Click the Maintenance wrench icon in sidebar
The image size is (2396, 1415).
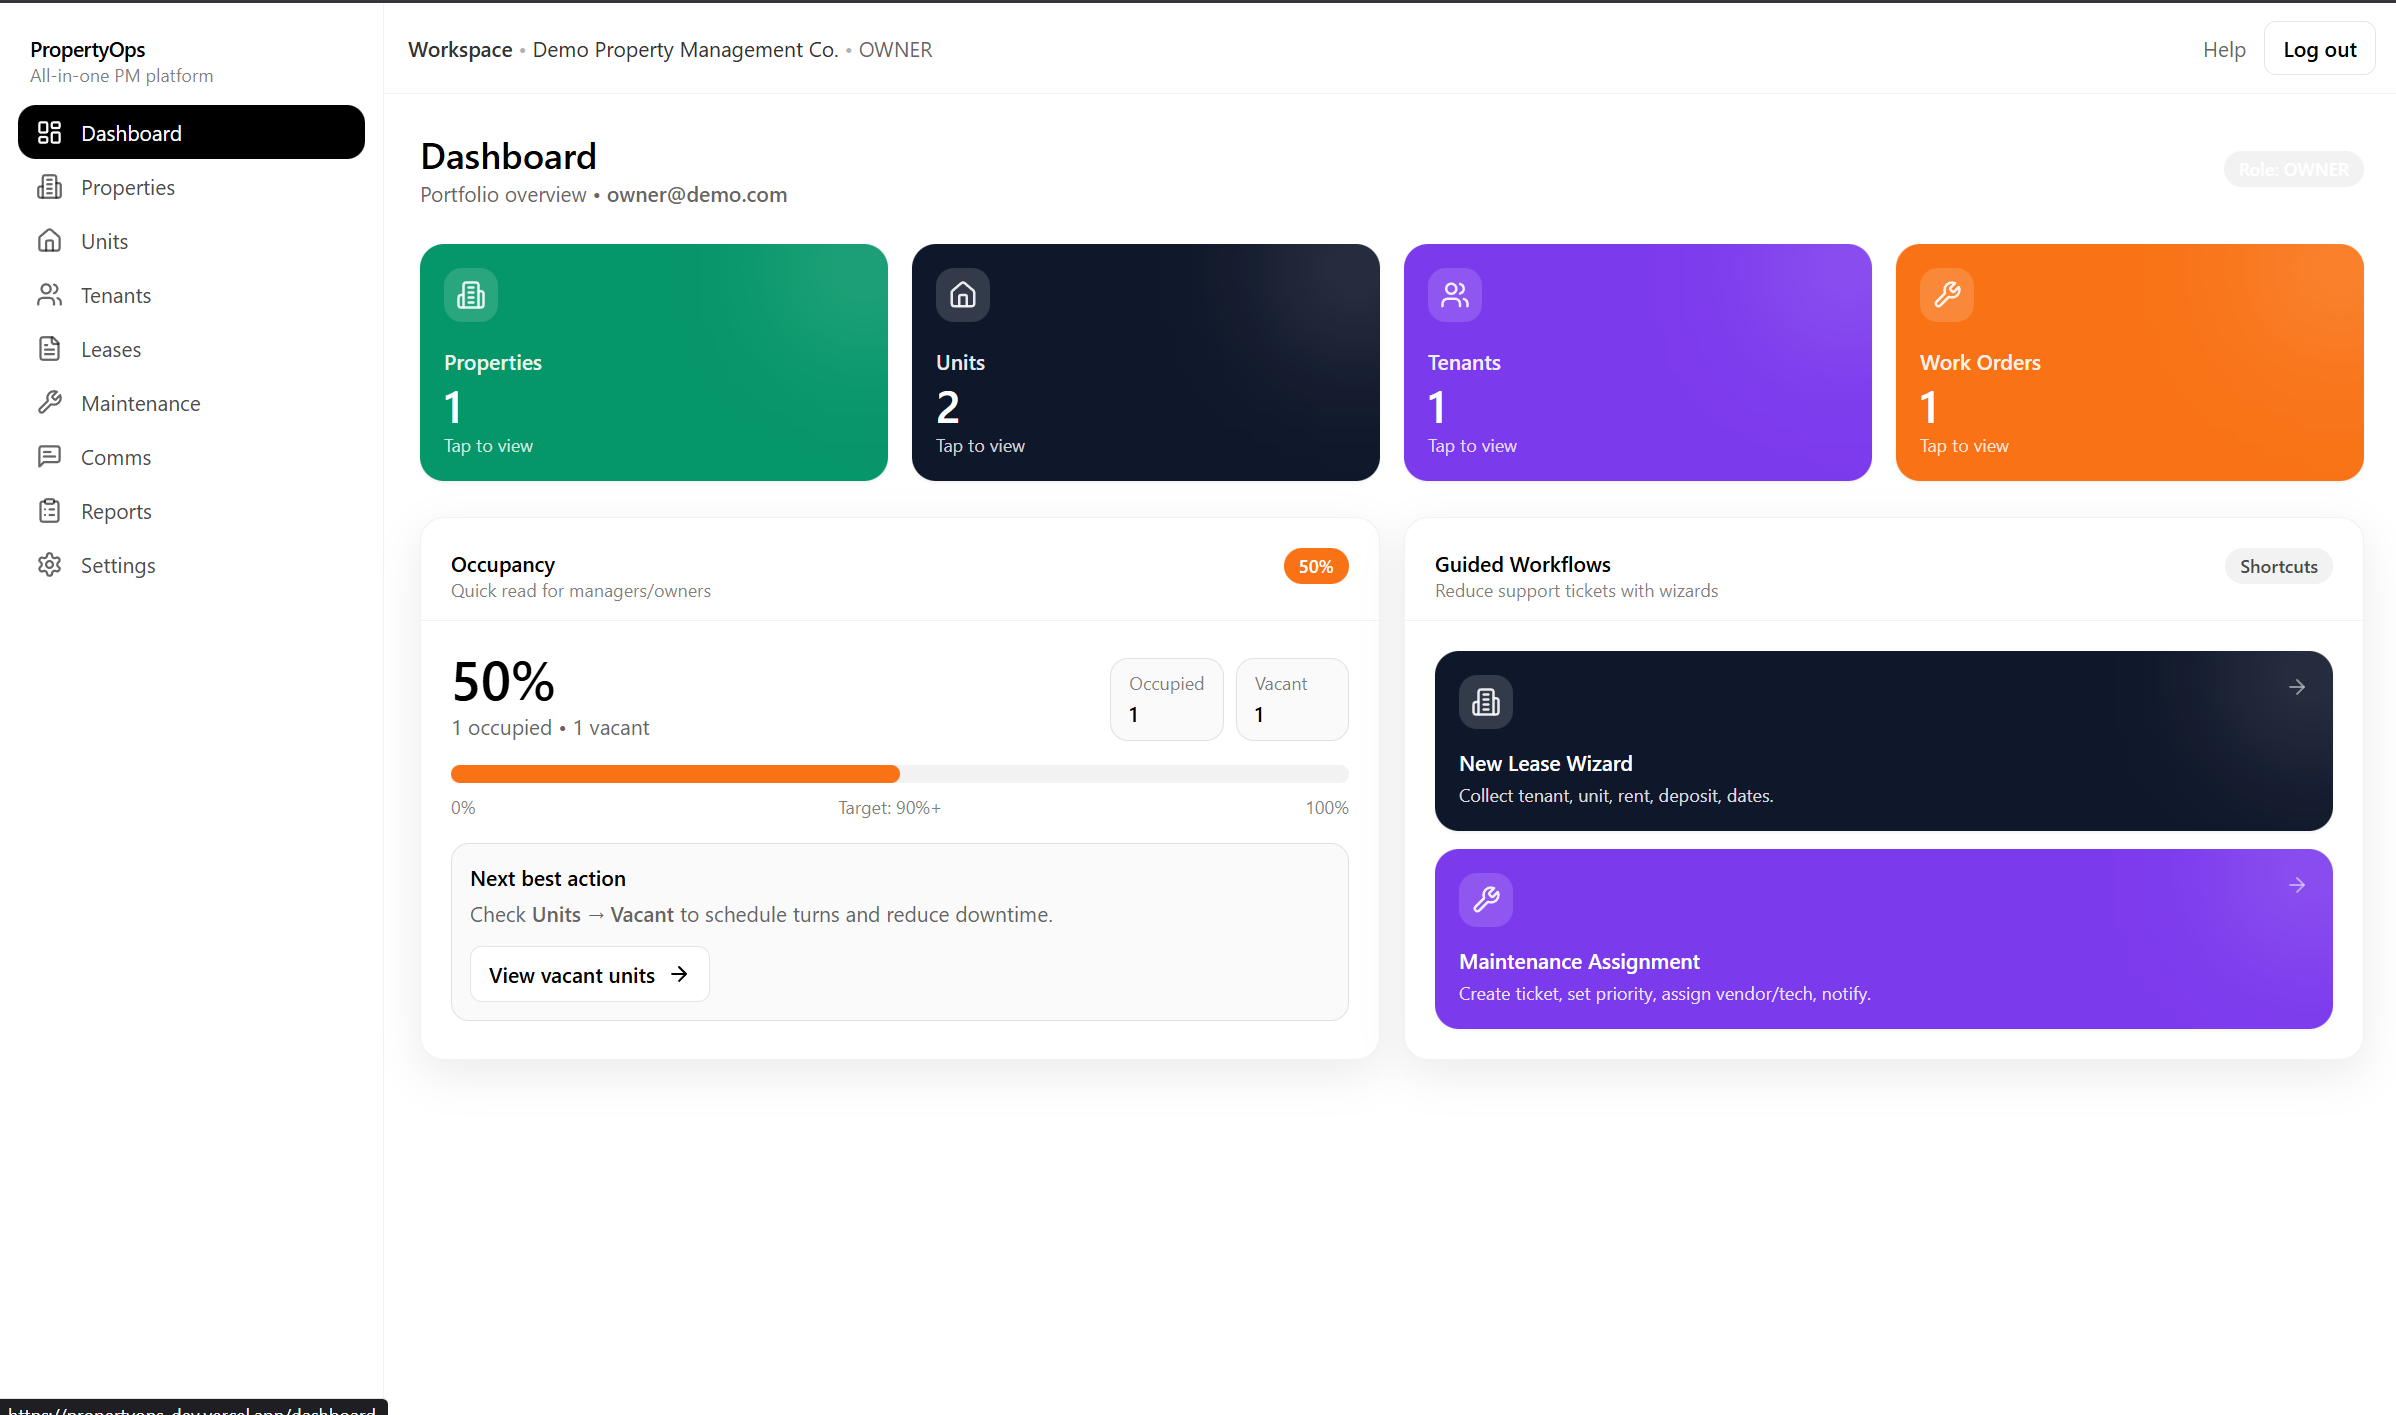click(49, 403)
